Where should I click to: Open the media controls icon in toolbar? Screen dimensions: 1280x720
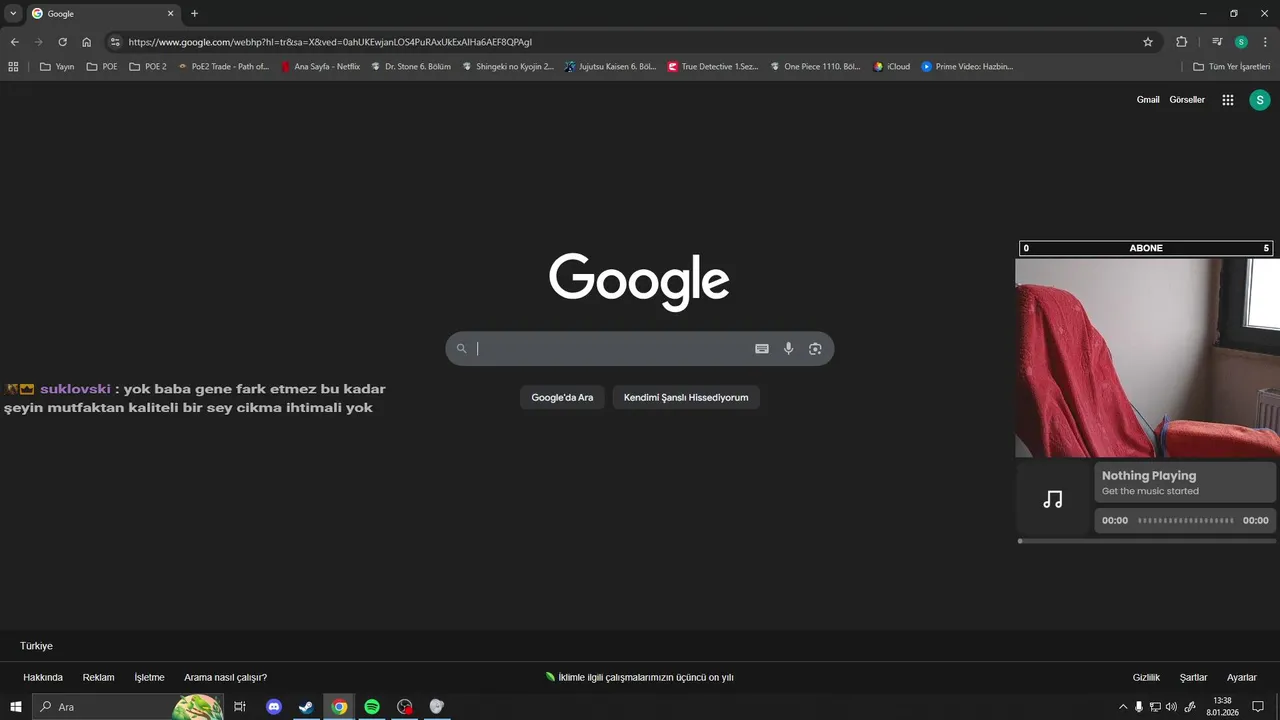pyautogui.click(x=1217, y=42)
